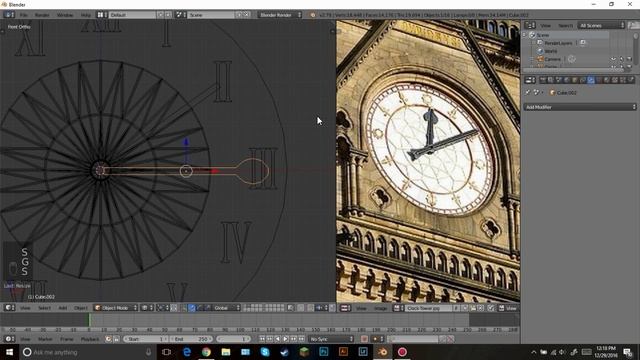The image size is (640, 360).
Task: Open the viewport shading selector
Action: point(147,308)
